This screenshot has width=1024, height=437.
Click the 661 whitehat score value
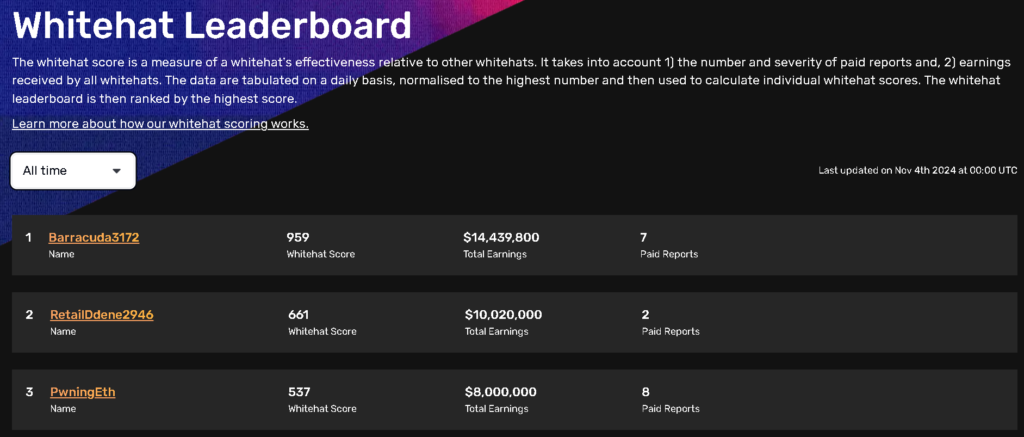click(x=298, y=315)
